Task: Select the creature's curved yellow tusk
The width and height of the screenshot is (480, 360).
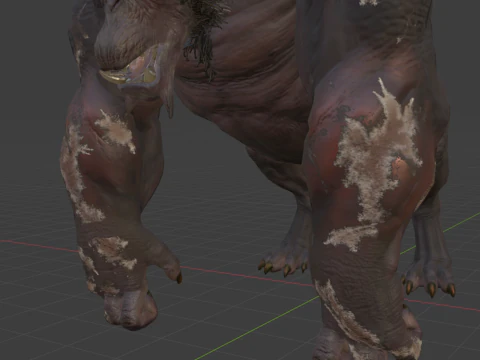Action: [113, 78]
